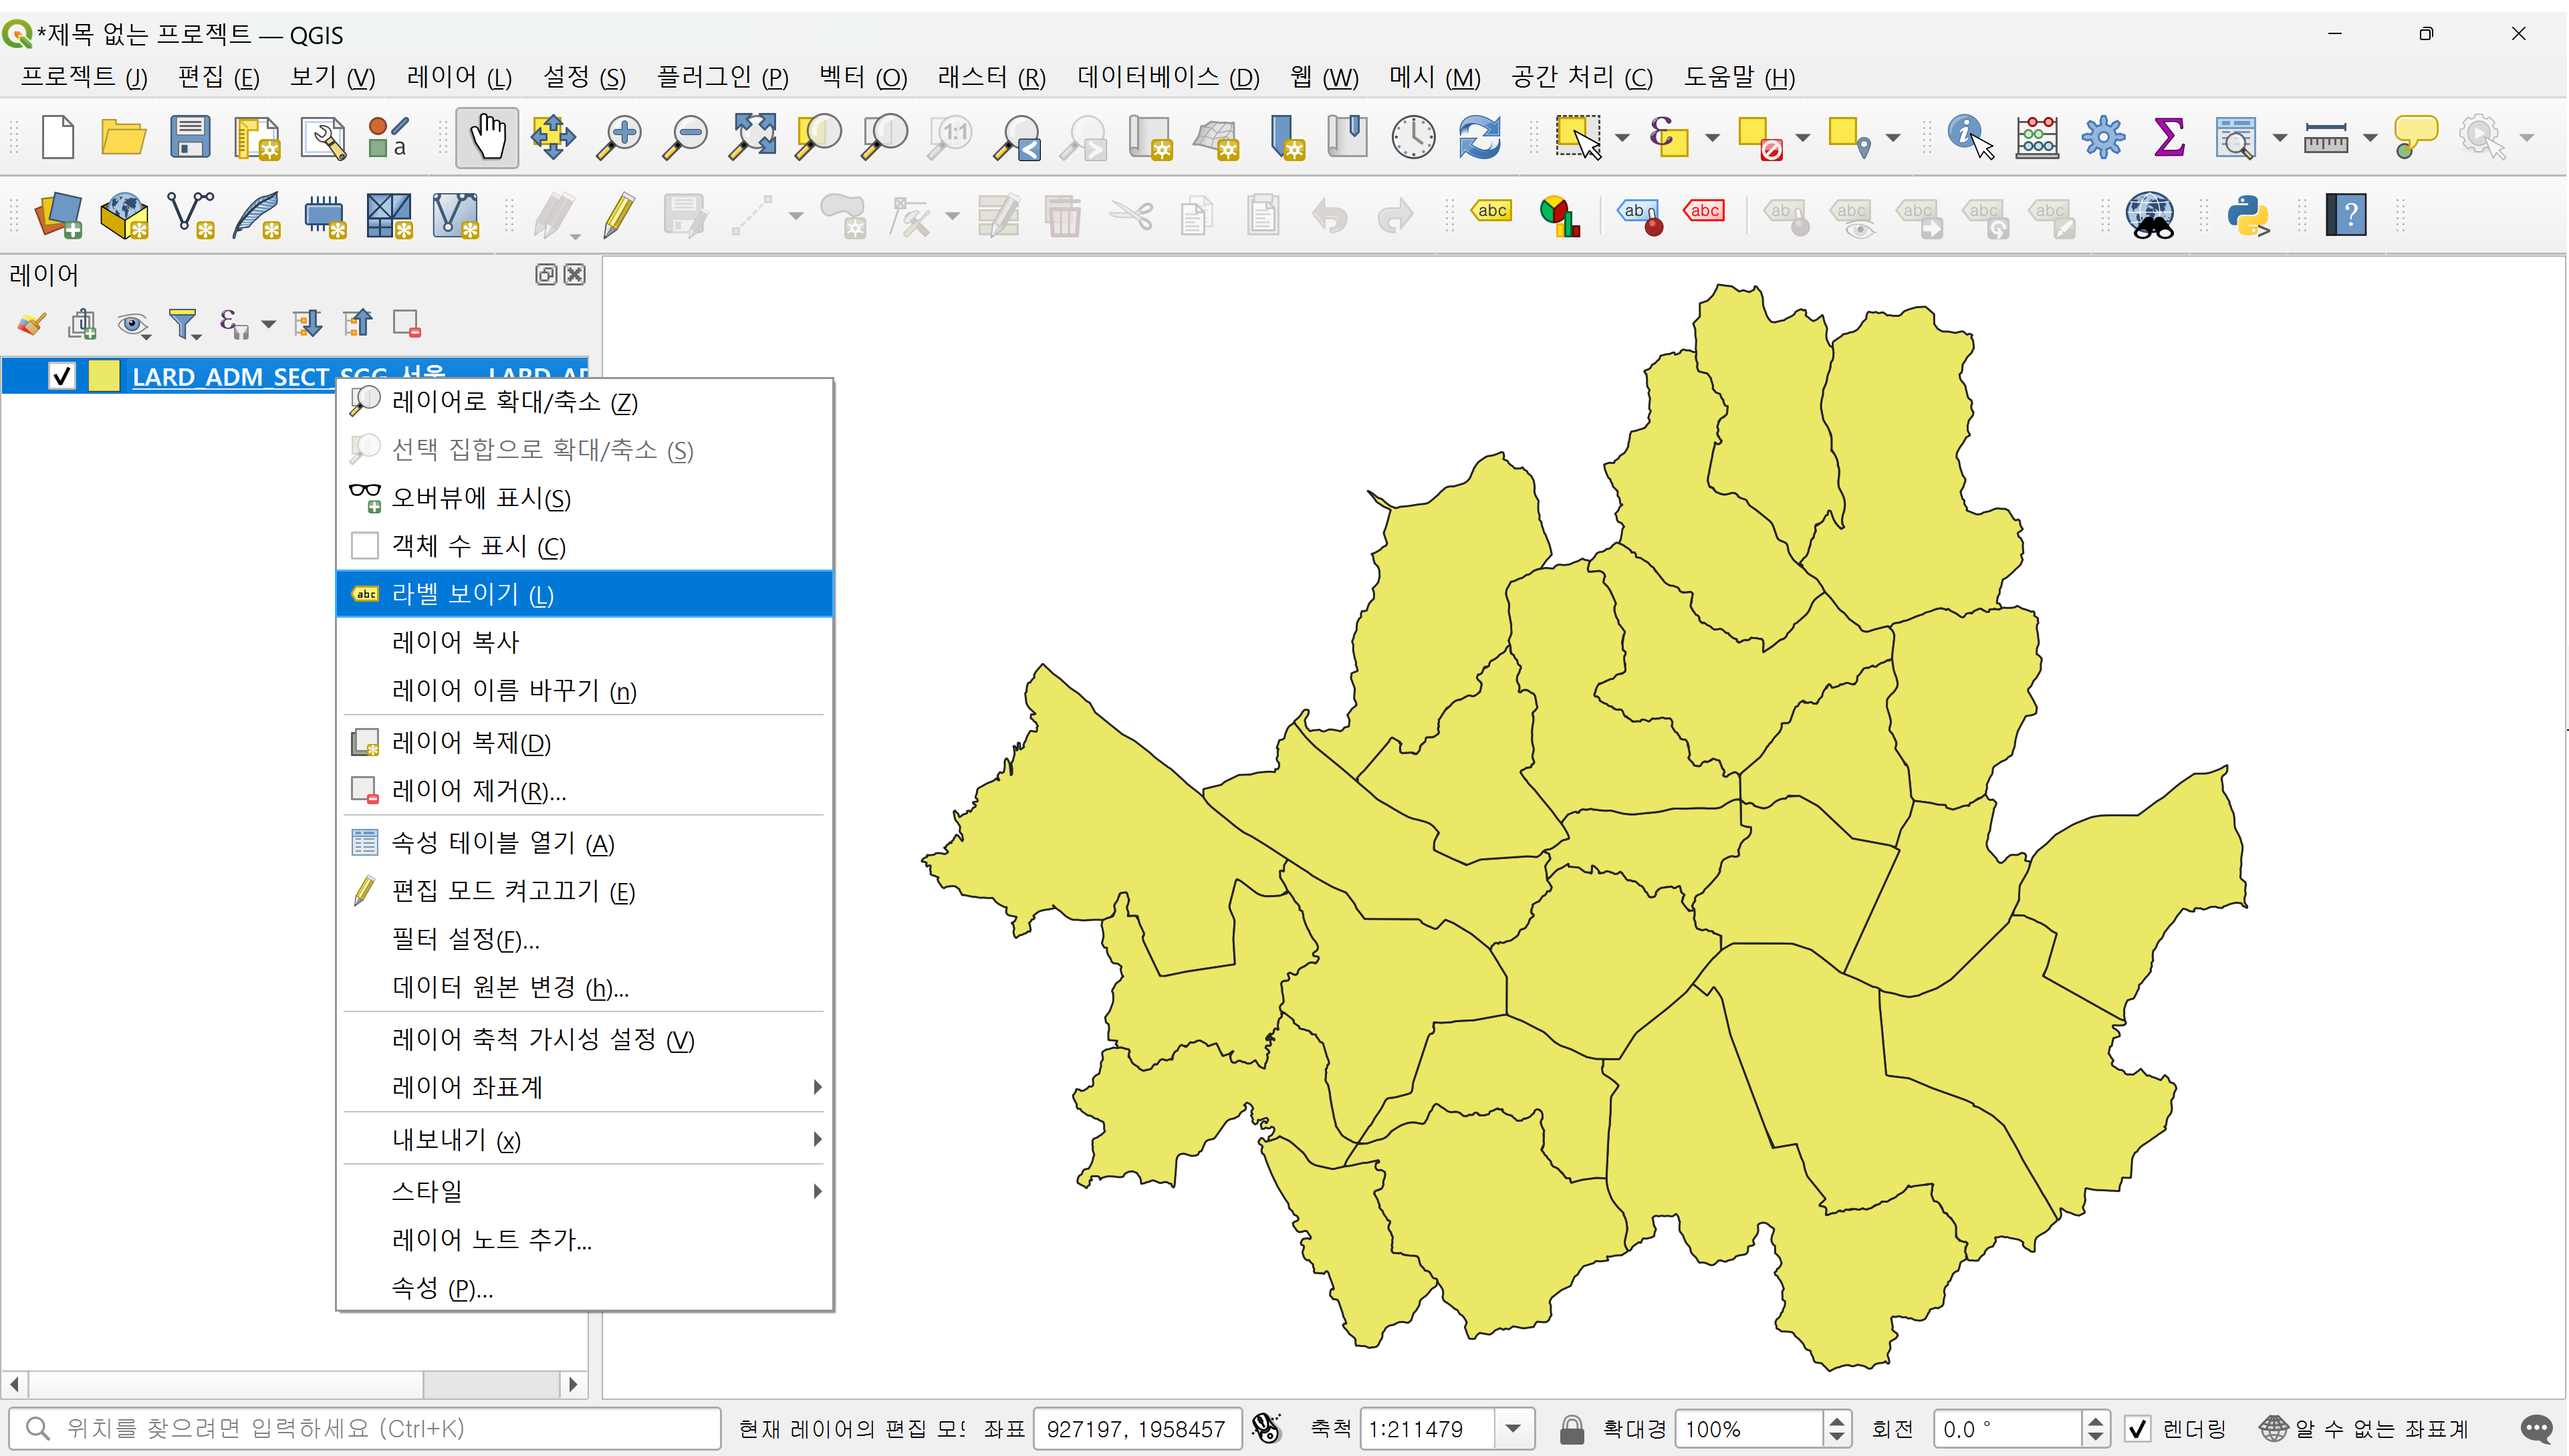The height and width of the screenshot is (1456, 2569).
Task: Click 알 수 없는 좌표계 CRS button
Action: coord(2365,1429)
